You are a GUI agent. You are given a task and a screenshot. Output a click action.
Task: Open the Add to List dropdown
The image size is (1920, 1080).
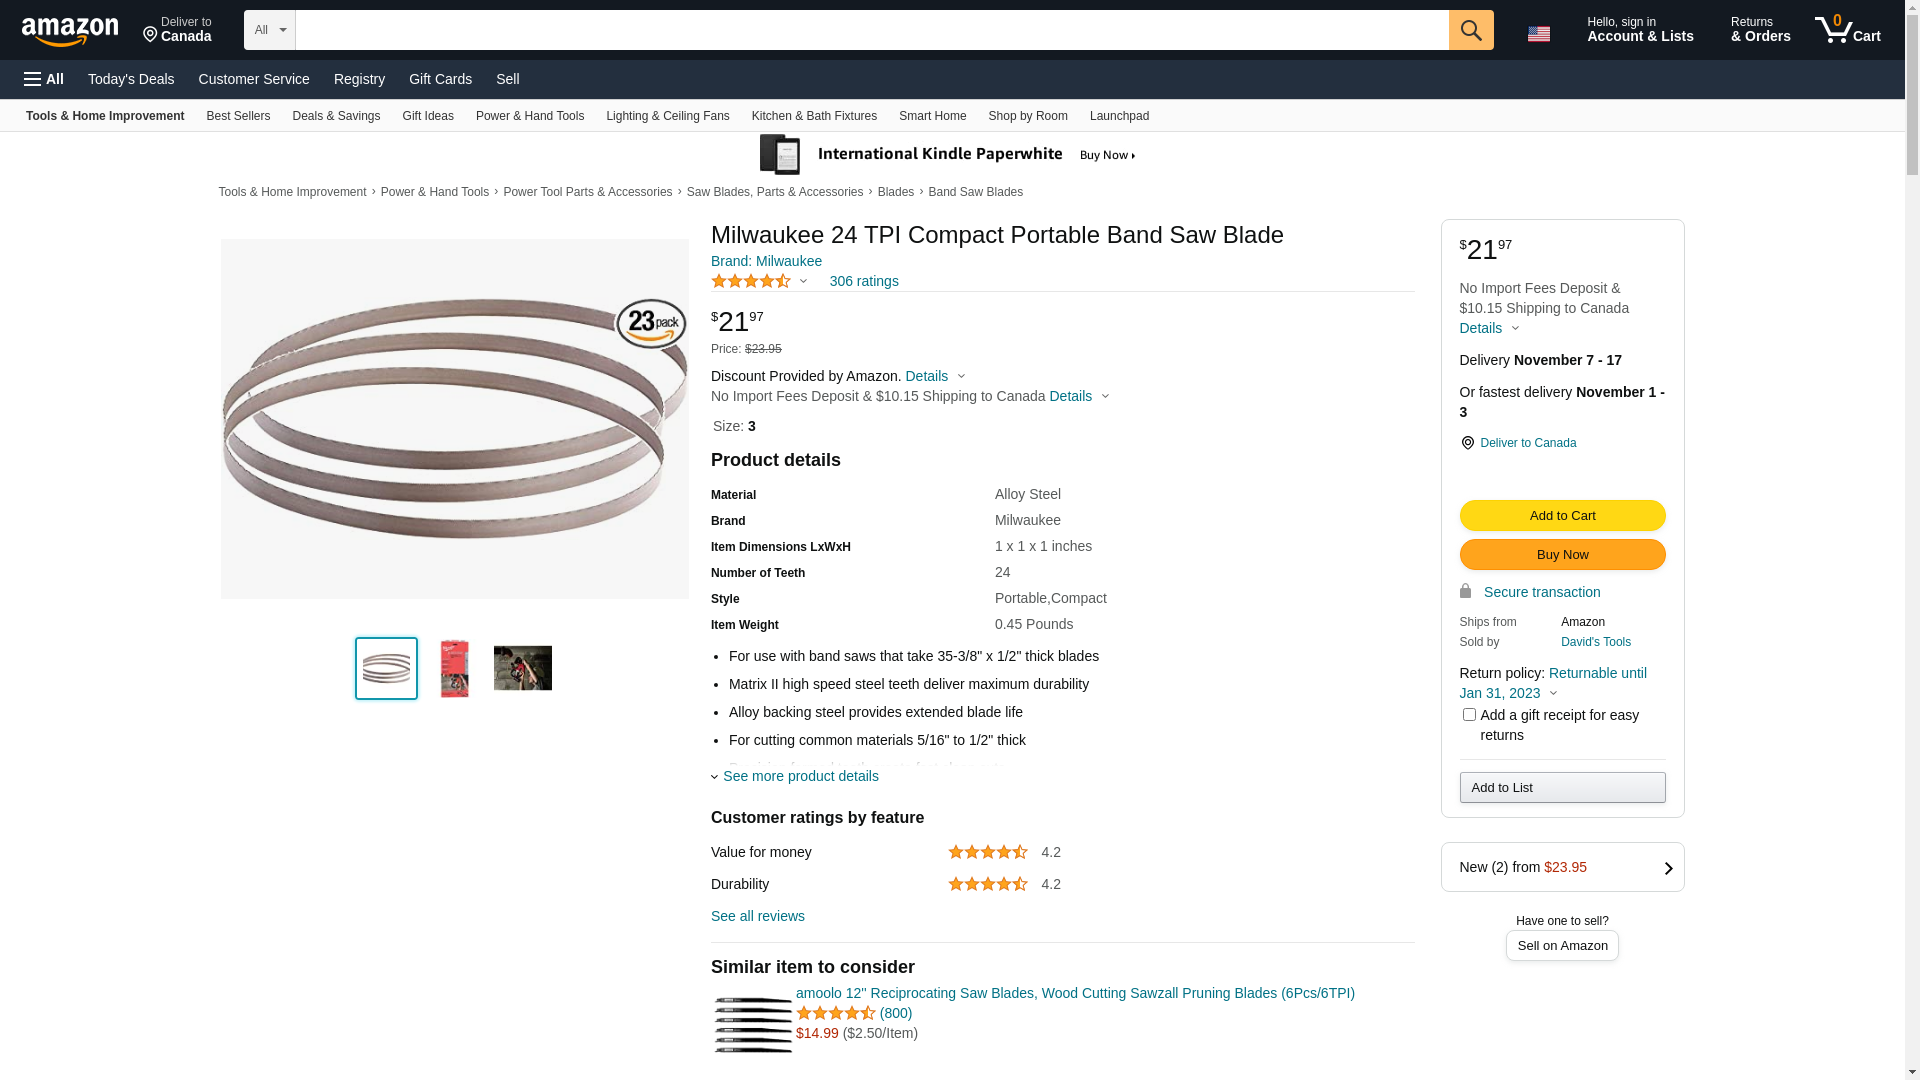[x=1562, y=788]
